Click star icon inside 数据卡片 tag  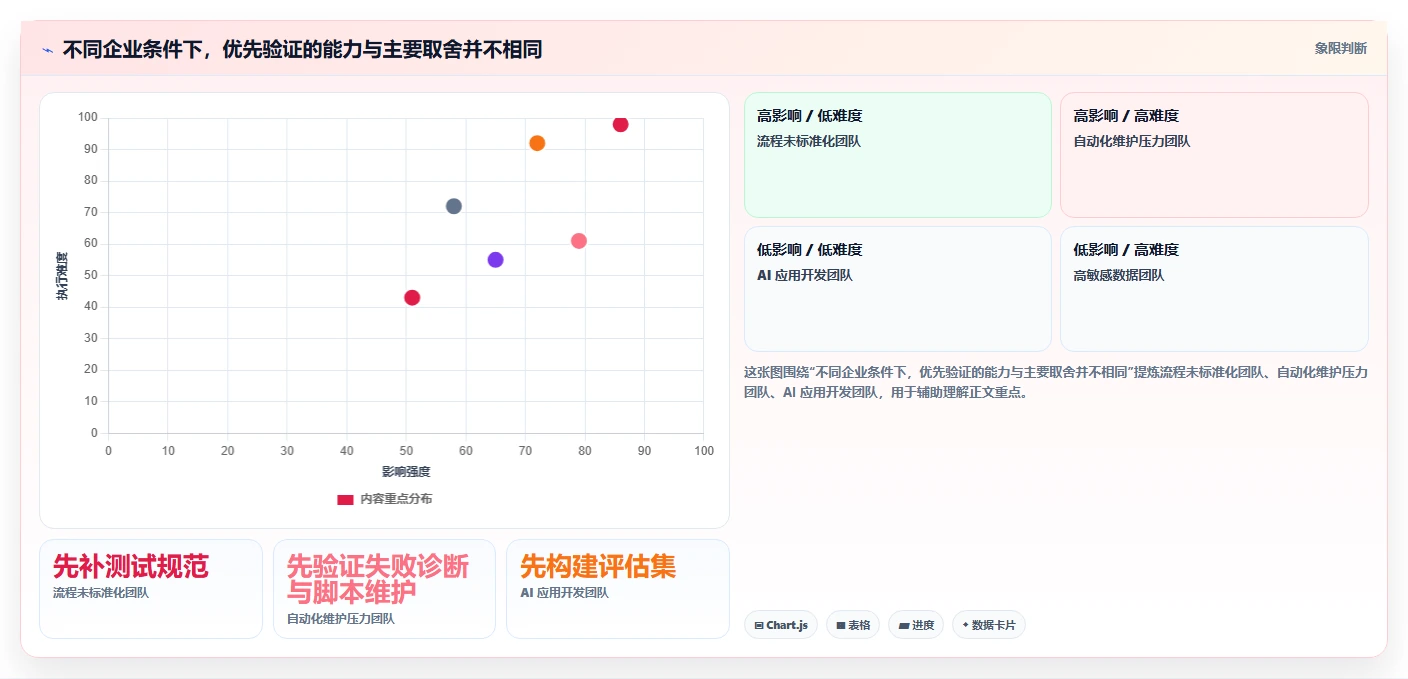click(x=965, y=625)
